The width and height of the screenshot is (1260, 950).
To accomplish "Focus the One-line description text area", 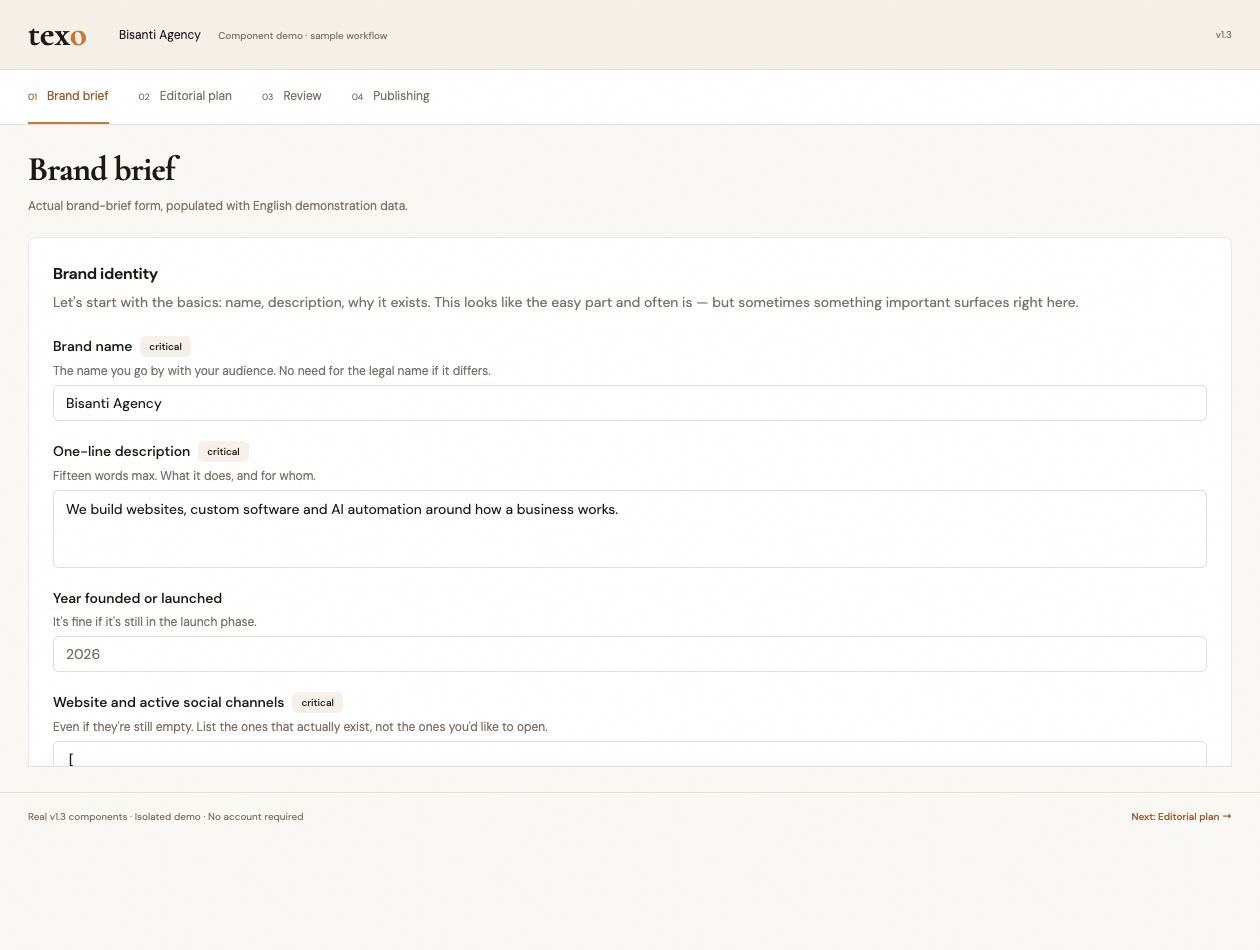I will tap(630, 529).
